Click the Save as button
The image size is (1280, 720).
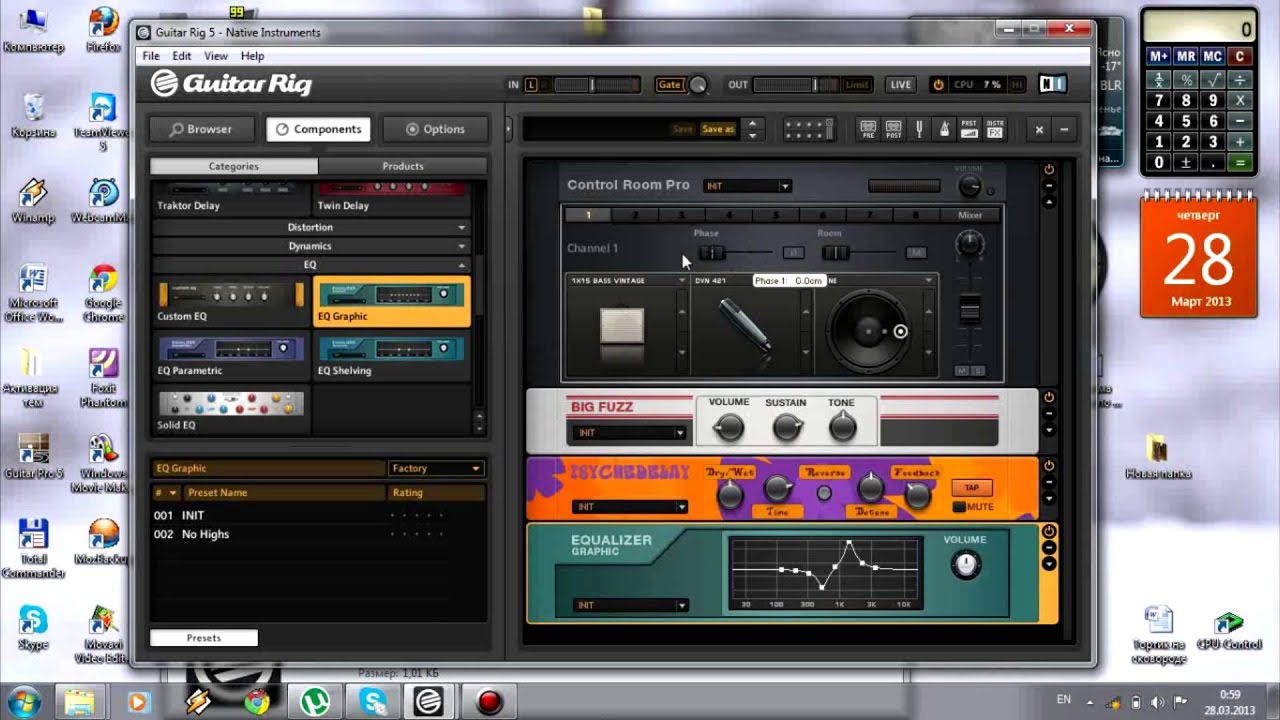pyautogui.click(x=718, y=129)
